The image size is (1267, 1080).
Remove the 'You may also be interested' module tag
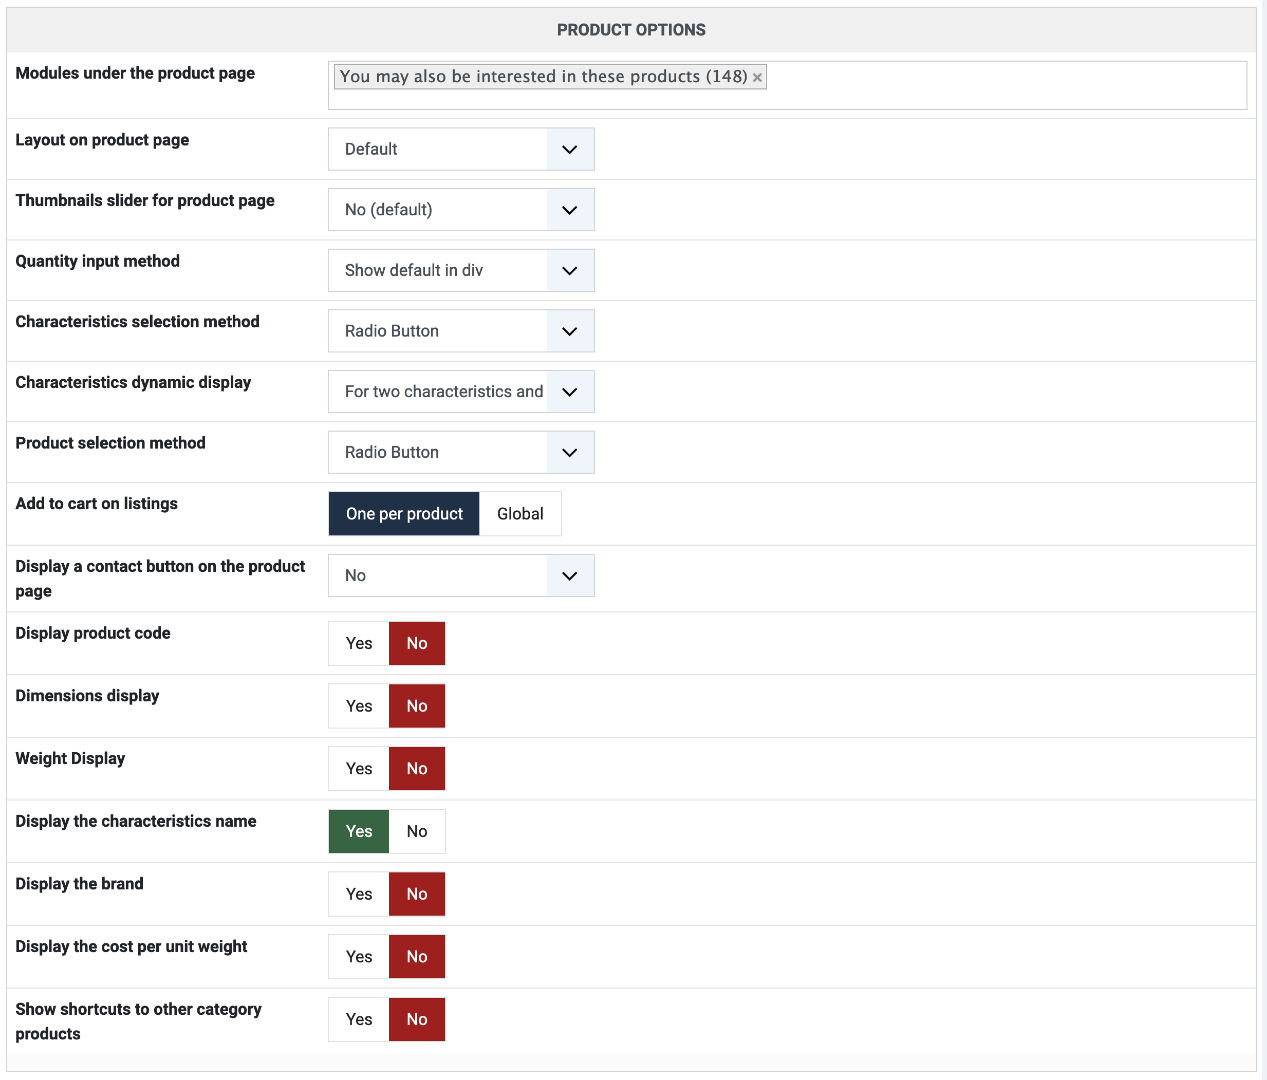tap(757, 78)
